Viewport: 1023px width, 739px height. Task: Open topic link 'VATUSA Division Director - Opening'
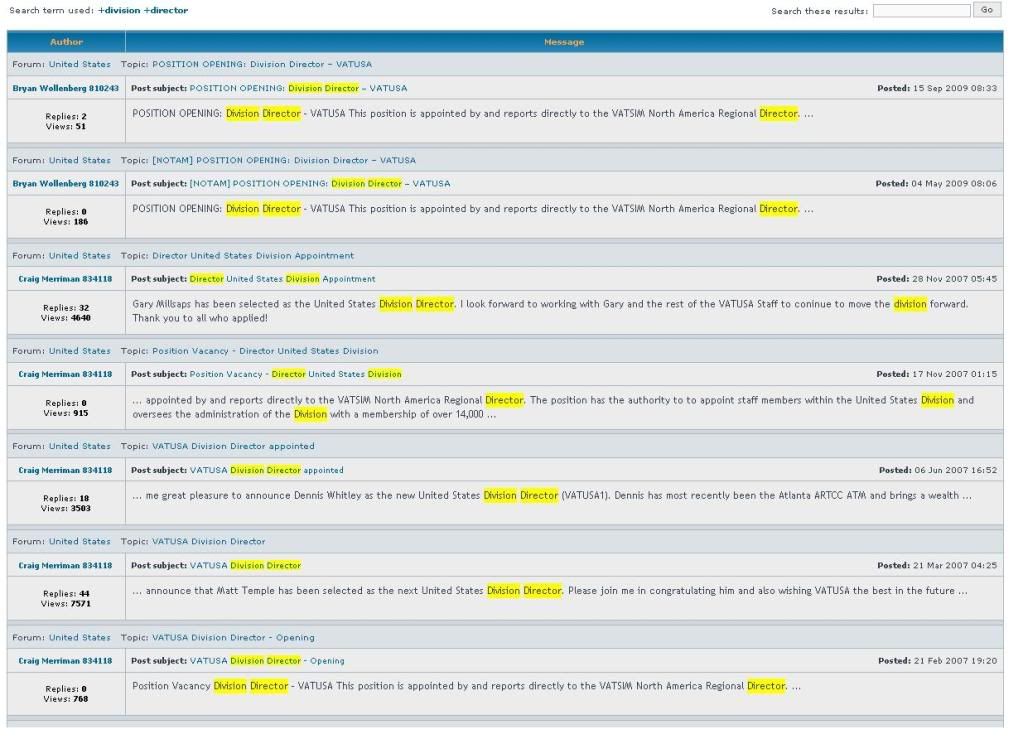click(233, 637)
